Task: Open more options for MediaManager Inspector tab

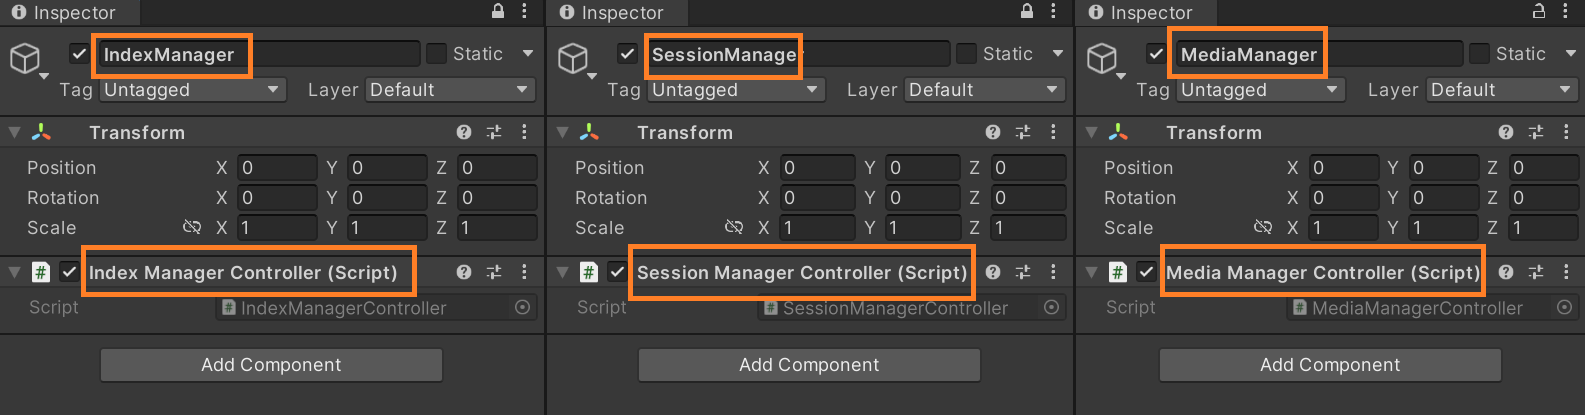Action: pyautogui.click(x=1566, y=11)
